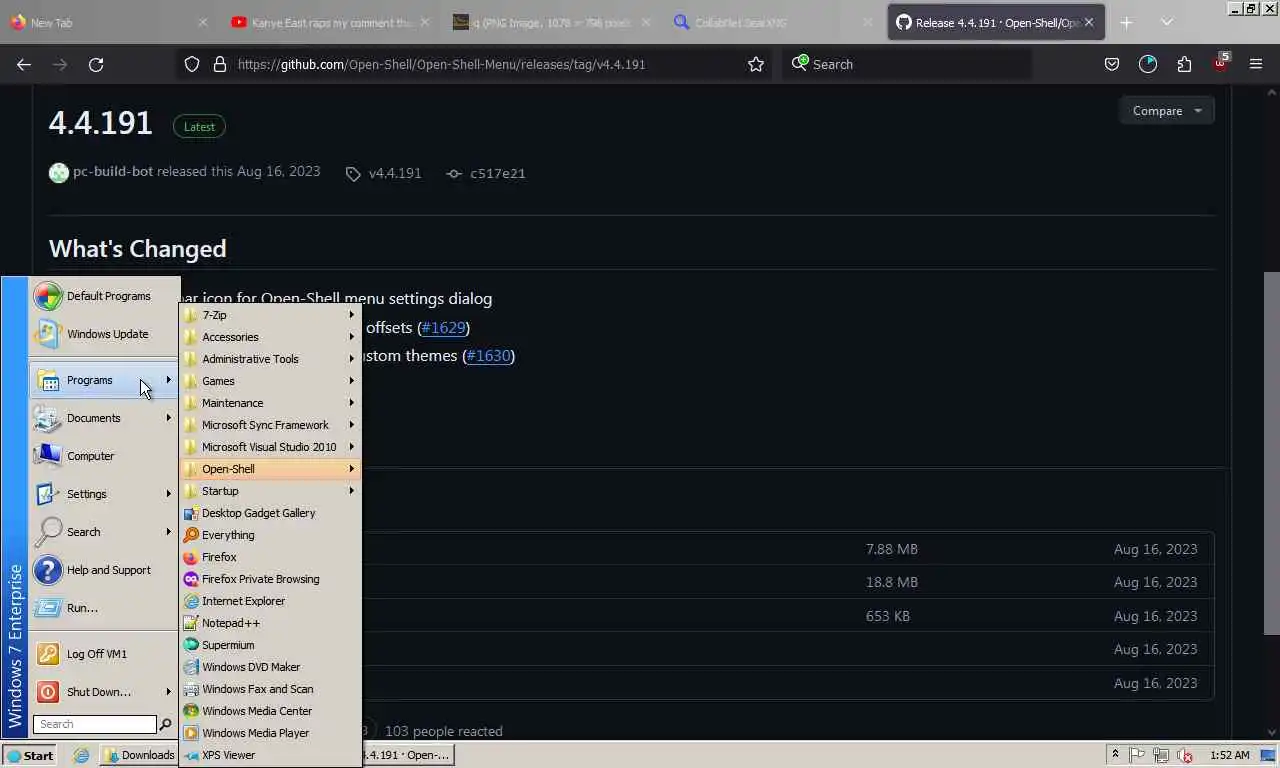Open the Downloads taskbar button
Screen dimensions: 1280x768
(139, 755)
